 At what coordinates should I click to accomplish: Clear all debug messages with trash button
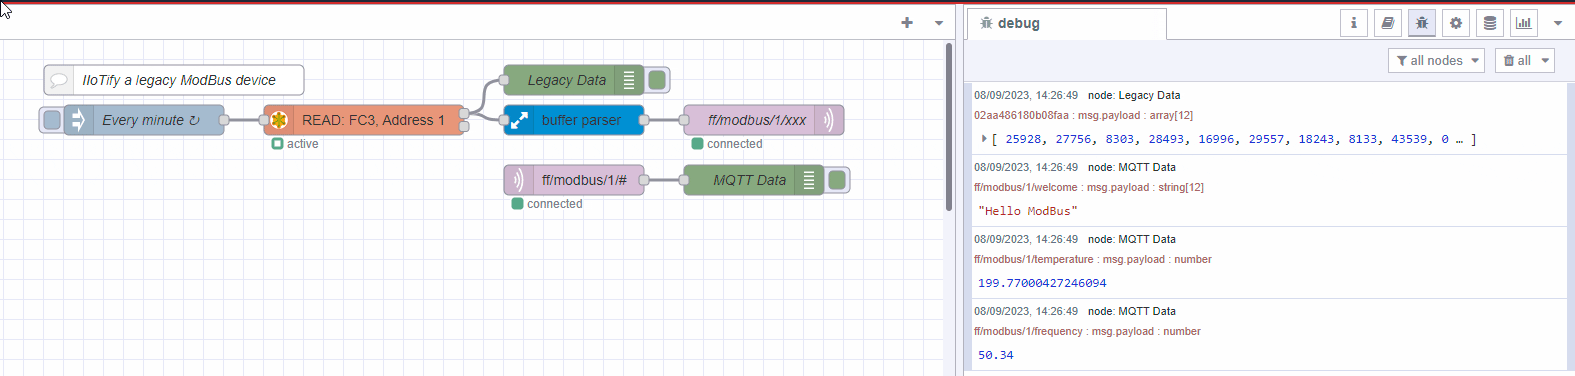(1517, 61)
